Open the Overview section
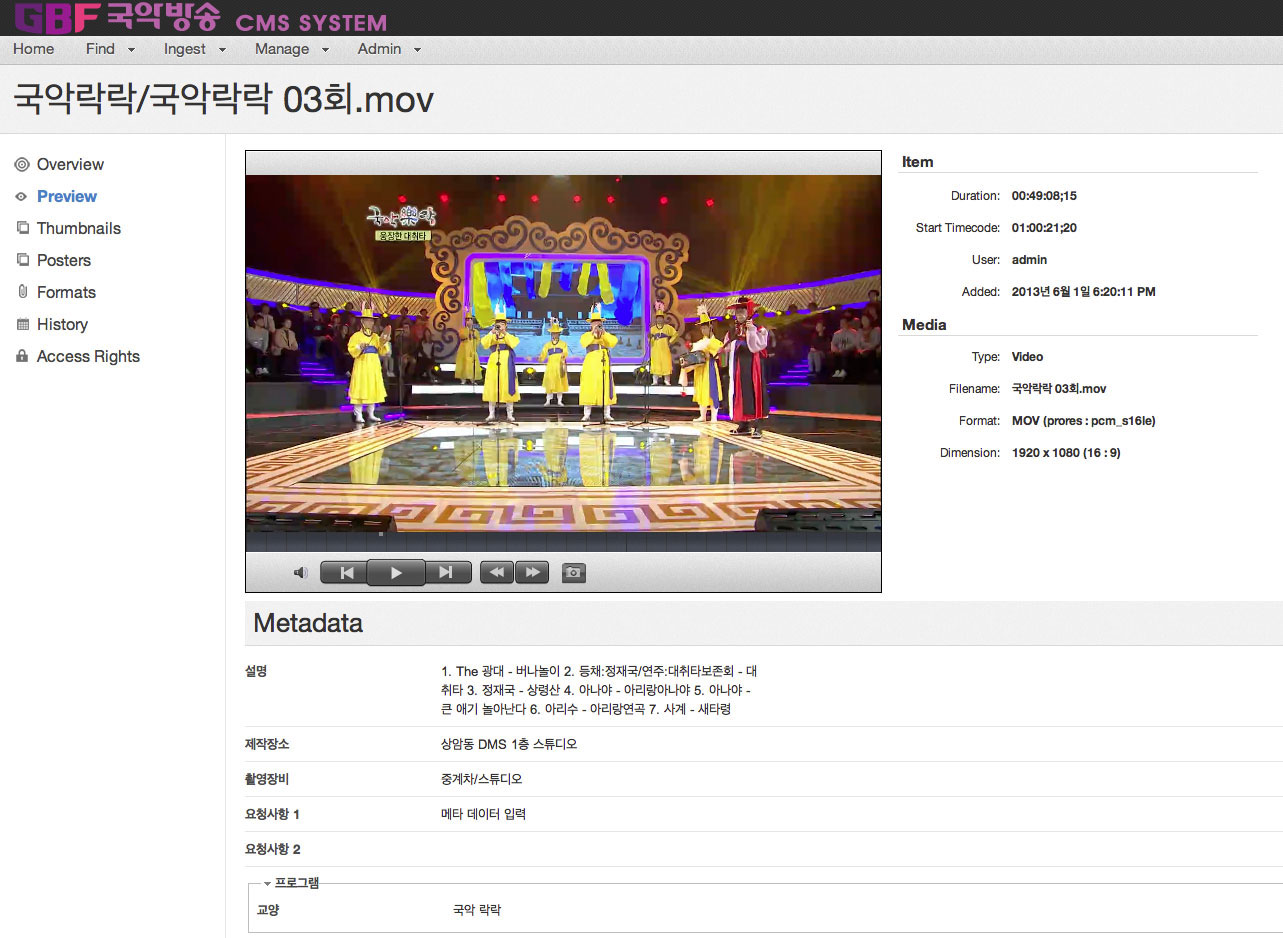Screen dimensions: 1283x938 [70, 164]
